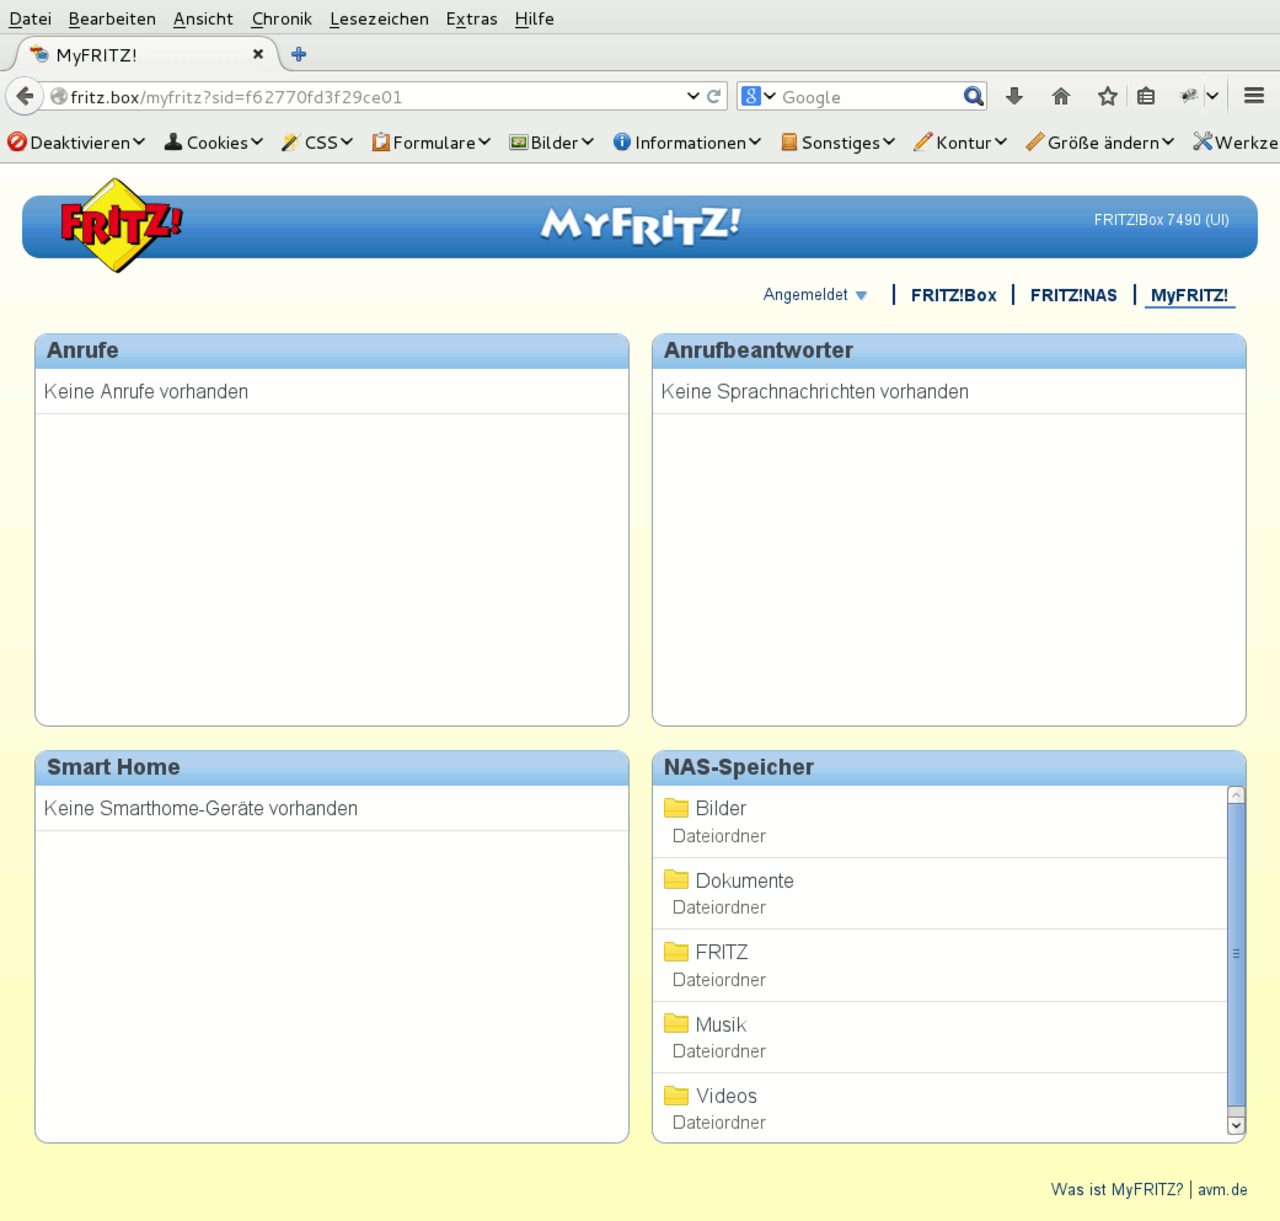
Task: Click the developer tools icon beside the bookmarks list
Action: [x=1189, y=96]
